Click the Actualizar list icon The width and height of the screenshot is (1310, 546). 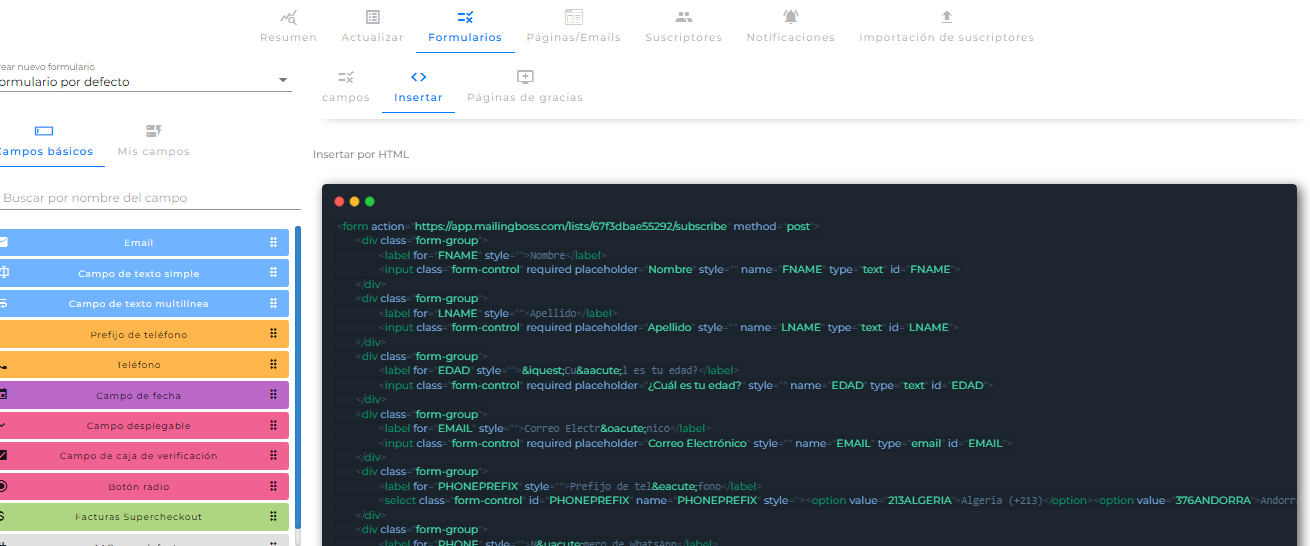(373, 17)
